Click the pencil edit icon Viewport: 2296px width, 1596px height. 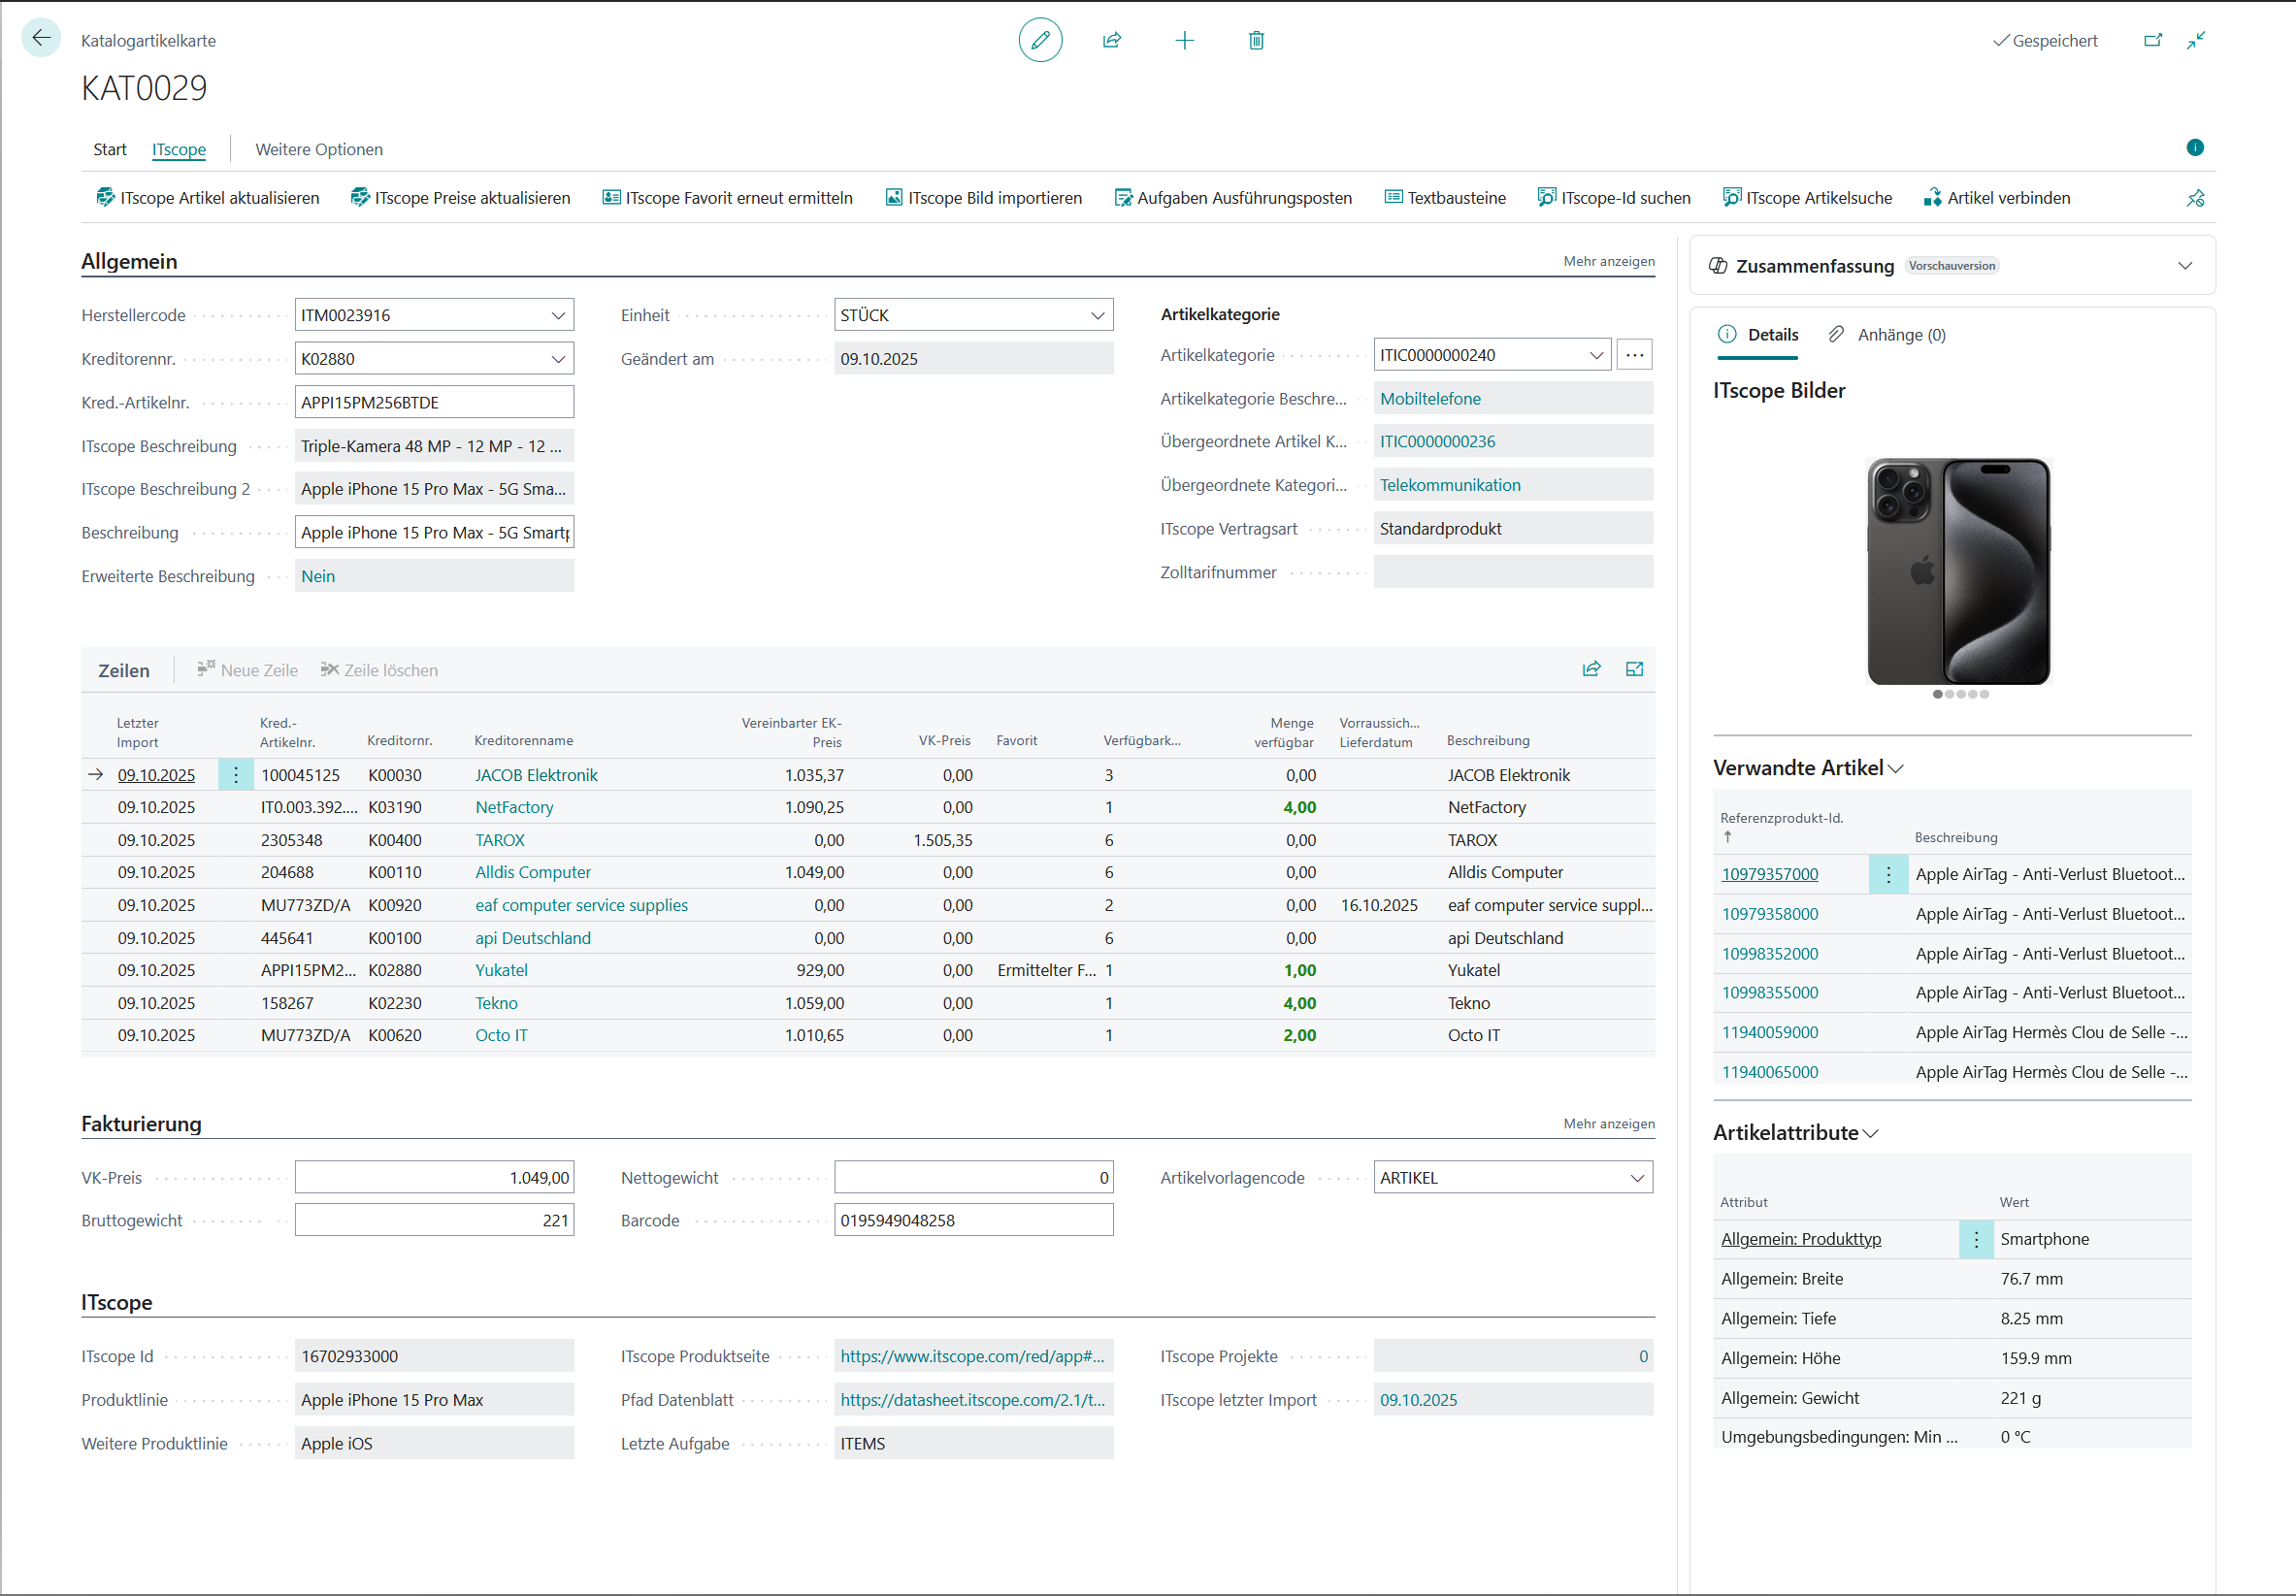[x=1040, y=40]
